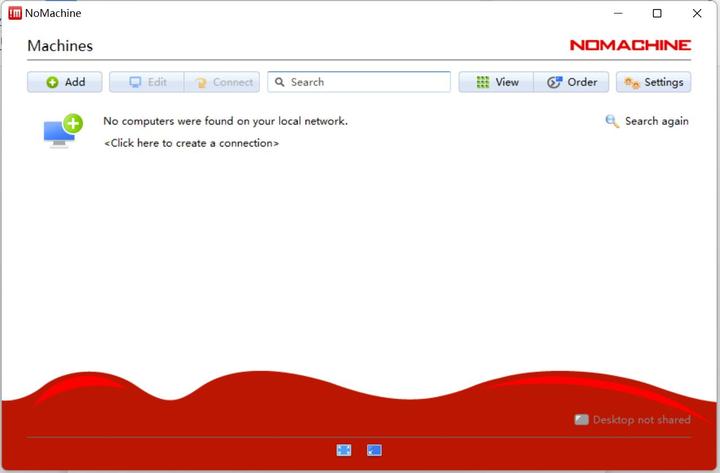The height and width of the screenshot is (473, 720).
Task: Click the Add machine button
Action: click(65, 82)
